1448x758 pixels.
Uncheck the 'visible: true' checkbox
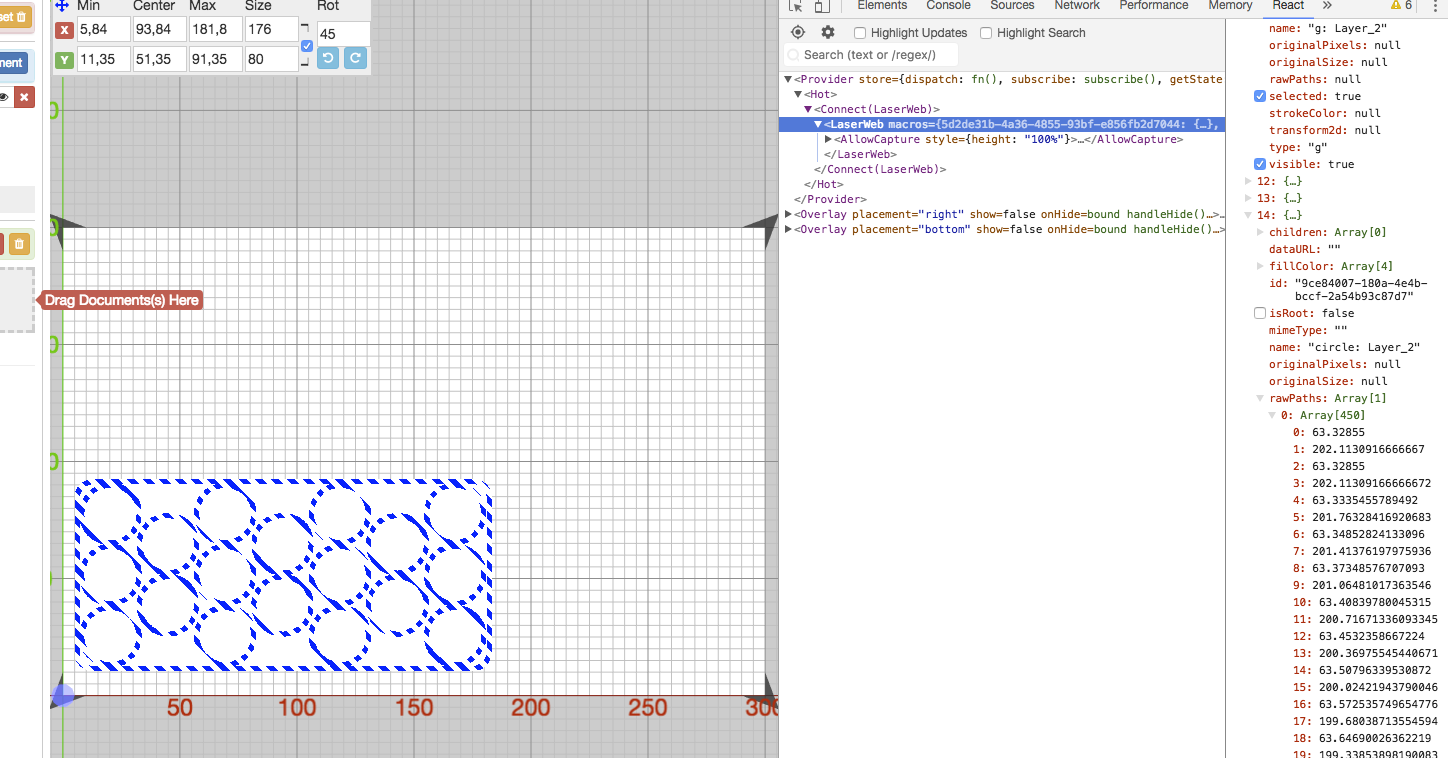coord(1260,164)
